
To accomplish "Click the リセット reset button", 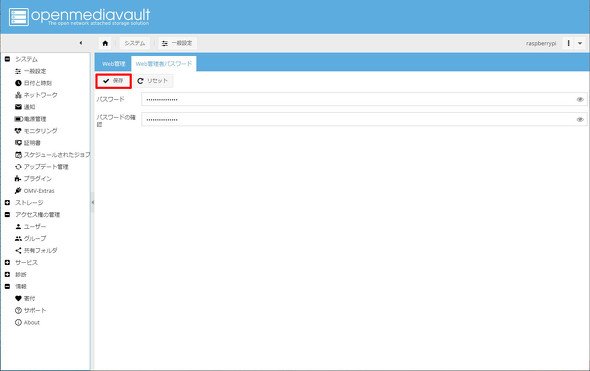I will coord(153,81).
